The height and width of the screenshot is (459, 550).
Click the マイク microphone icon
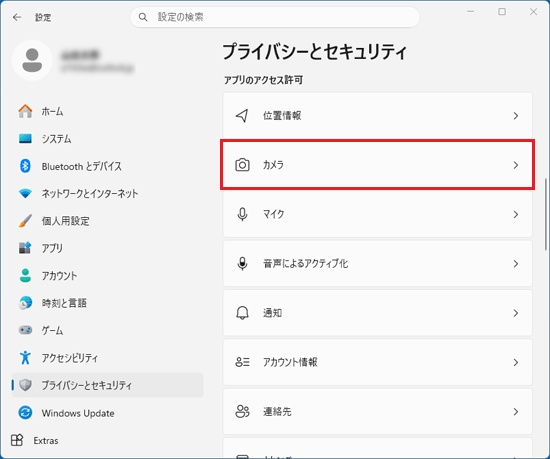(x=242, y=214)
